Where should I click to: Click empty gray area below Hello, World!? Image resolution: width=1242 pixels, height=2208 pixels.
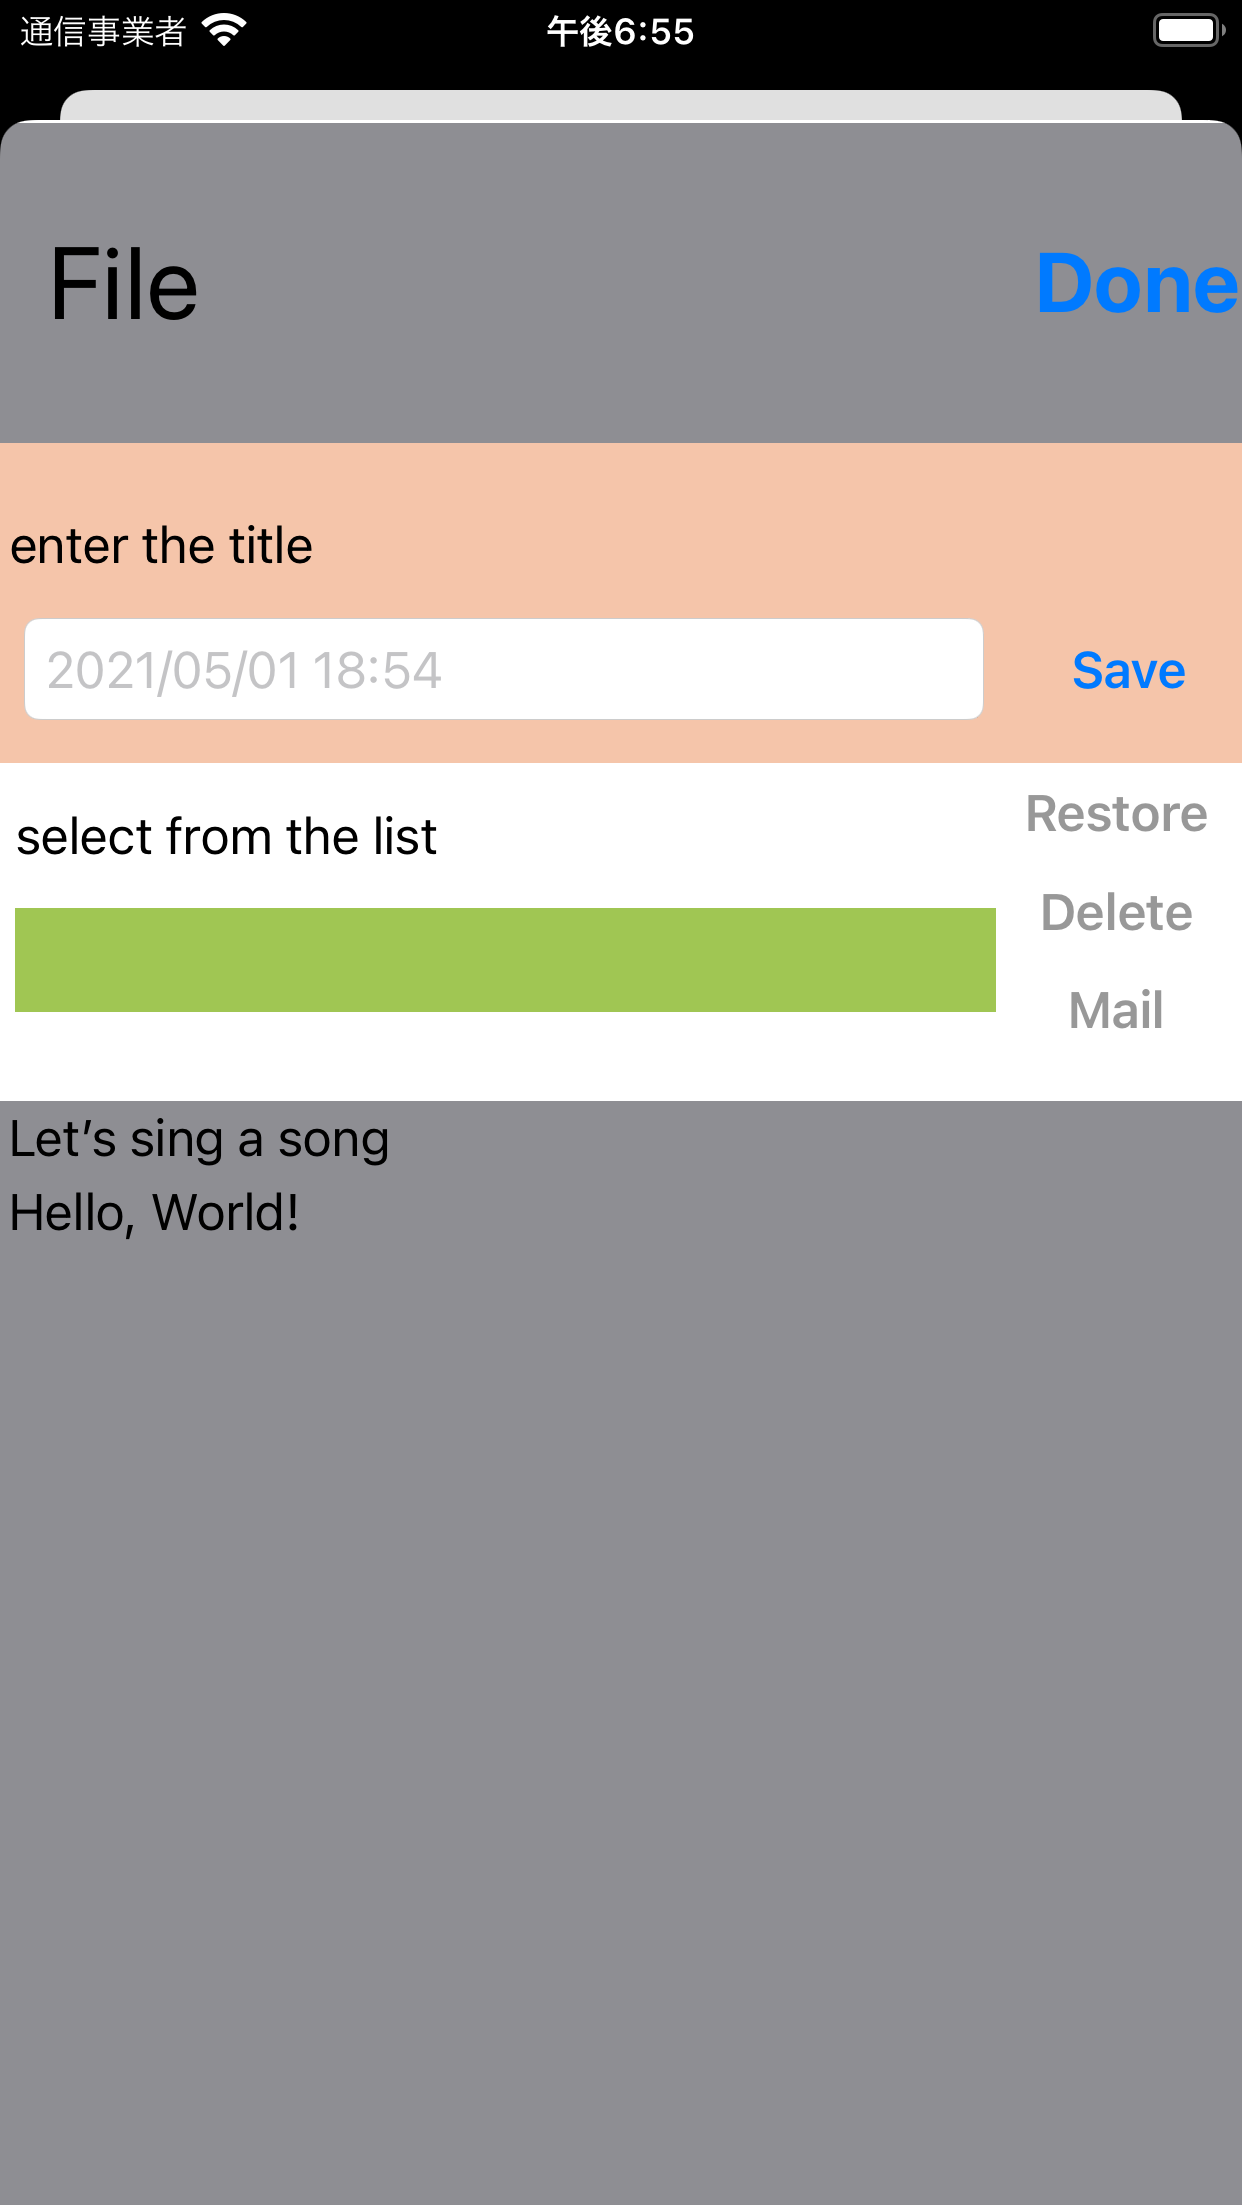620,1700
